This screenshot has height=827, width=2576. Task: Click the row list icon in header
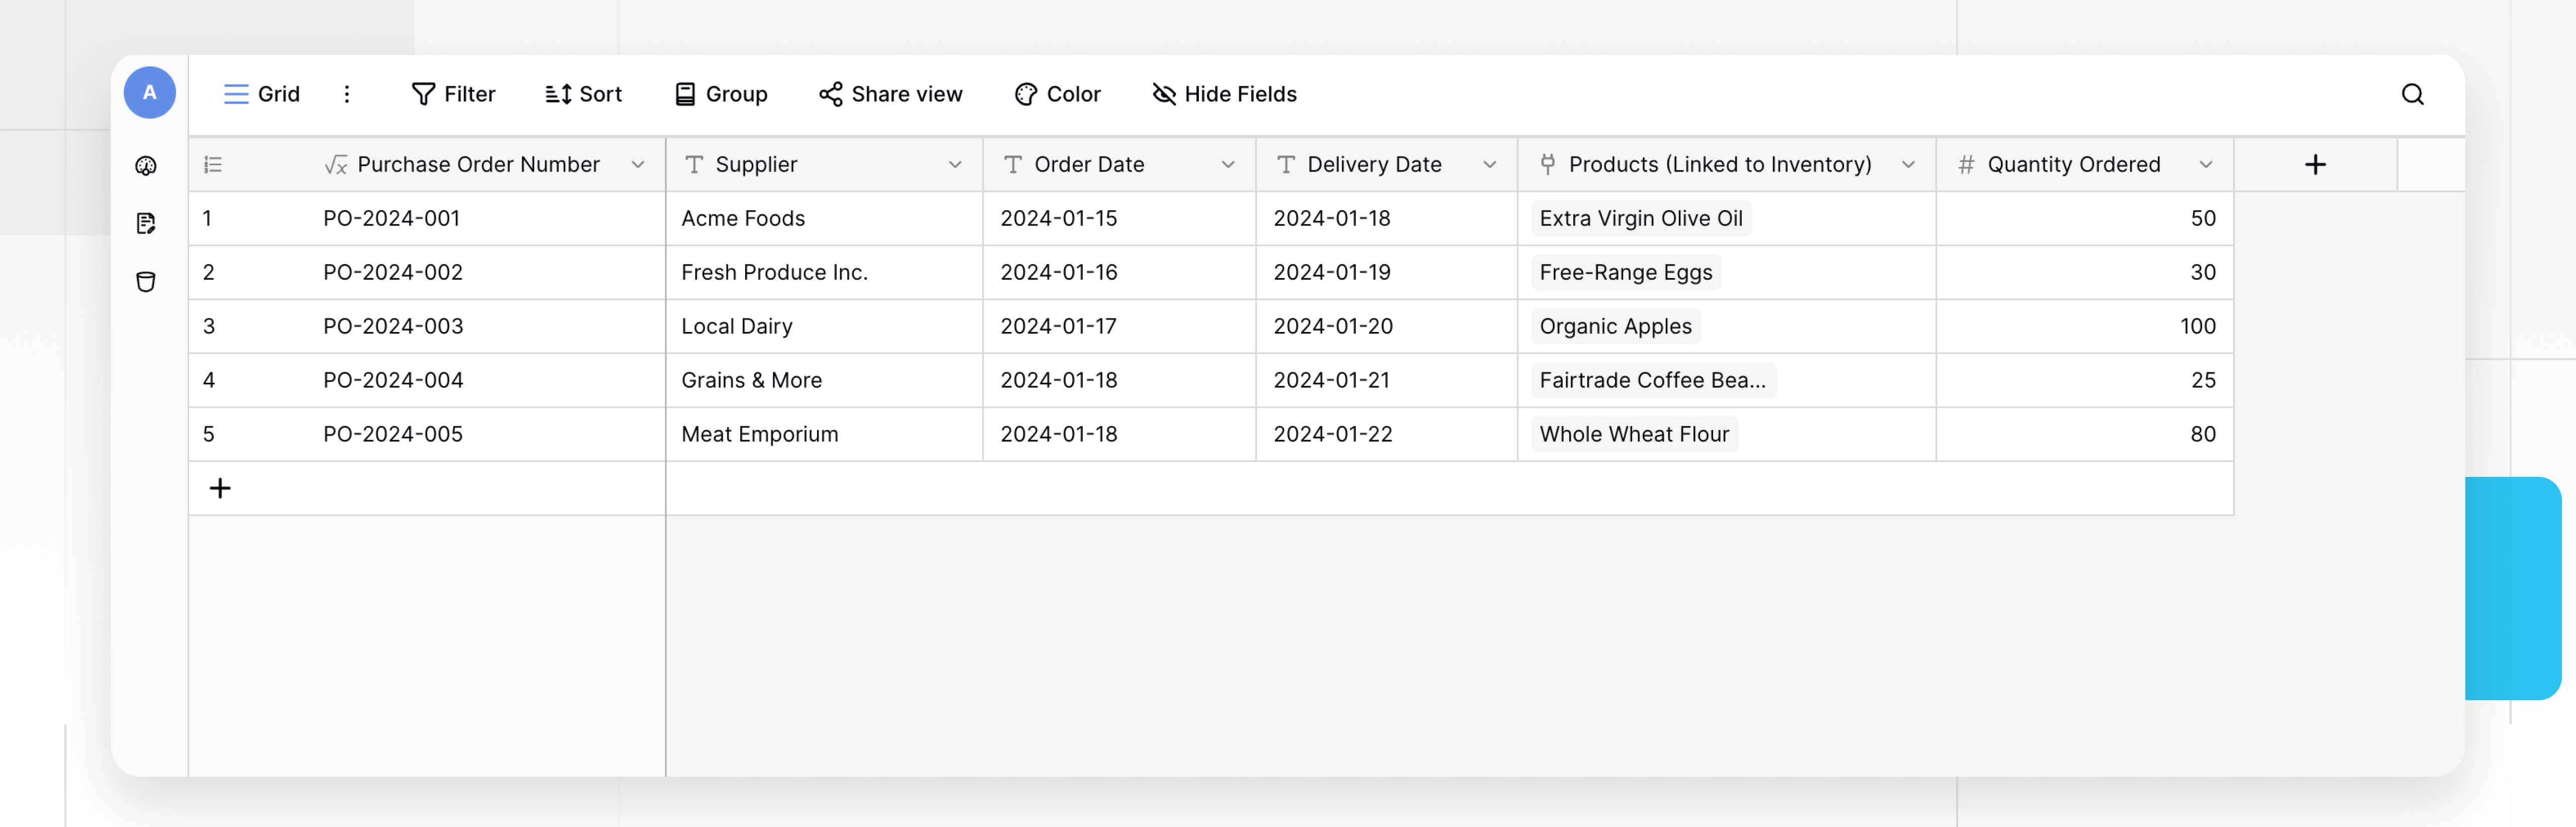[213, 165]
